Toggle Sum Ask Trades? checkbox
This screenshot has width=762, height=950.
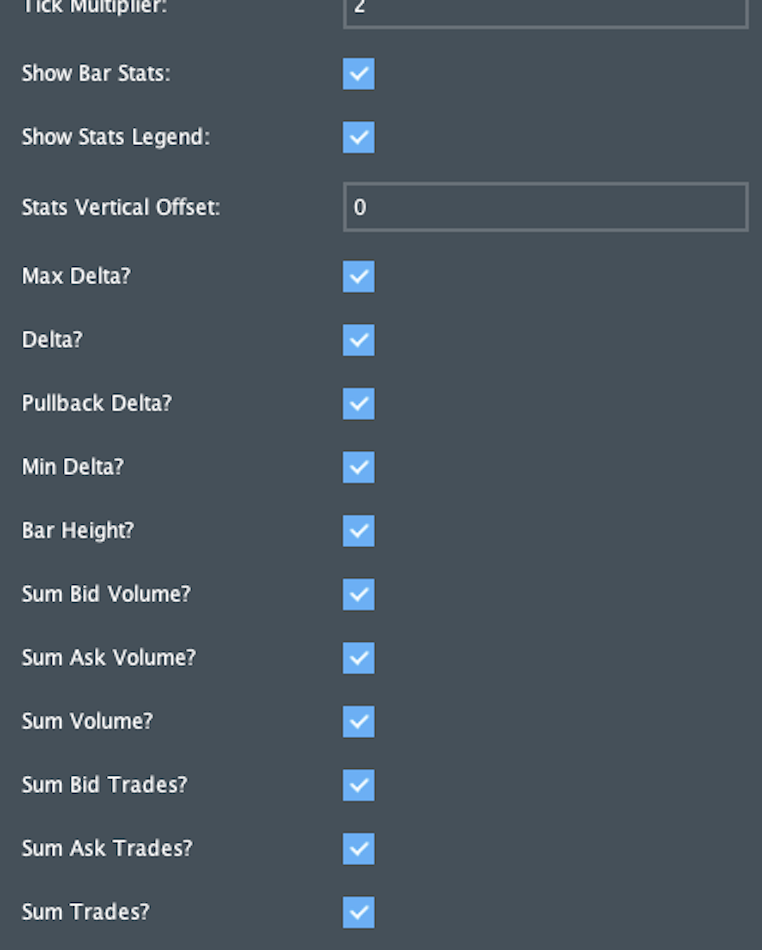click(x=359, y=848)
